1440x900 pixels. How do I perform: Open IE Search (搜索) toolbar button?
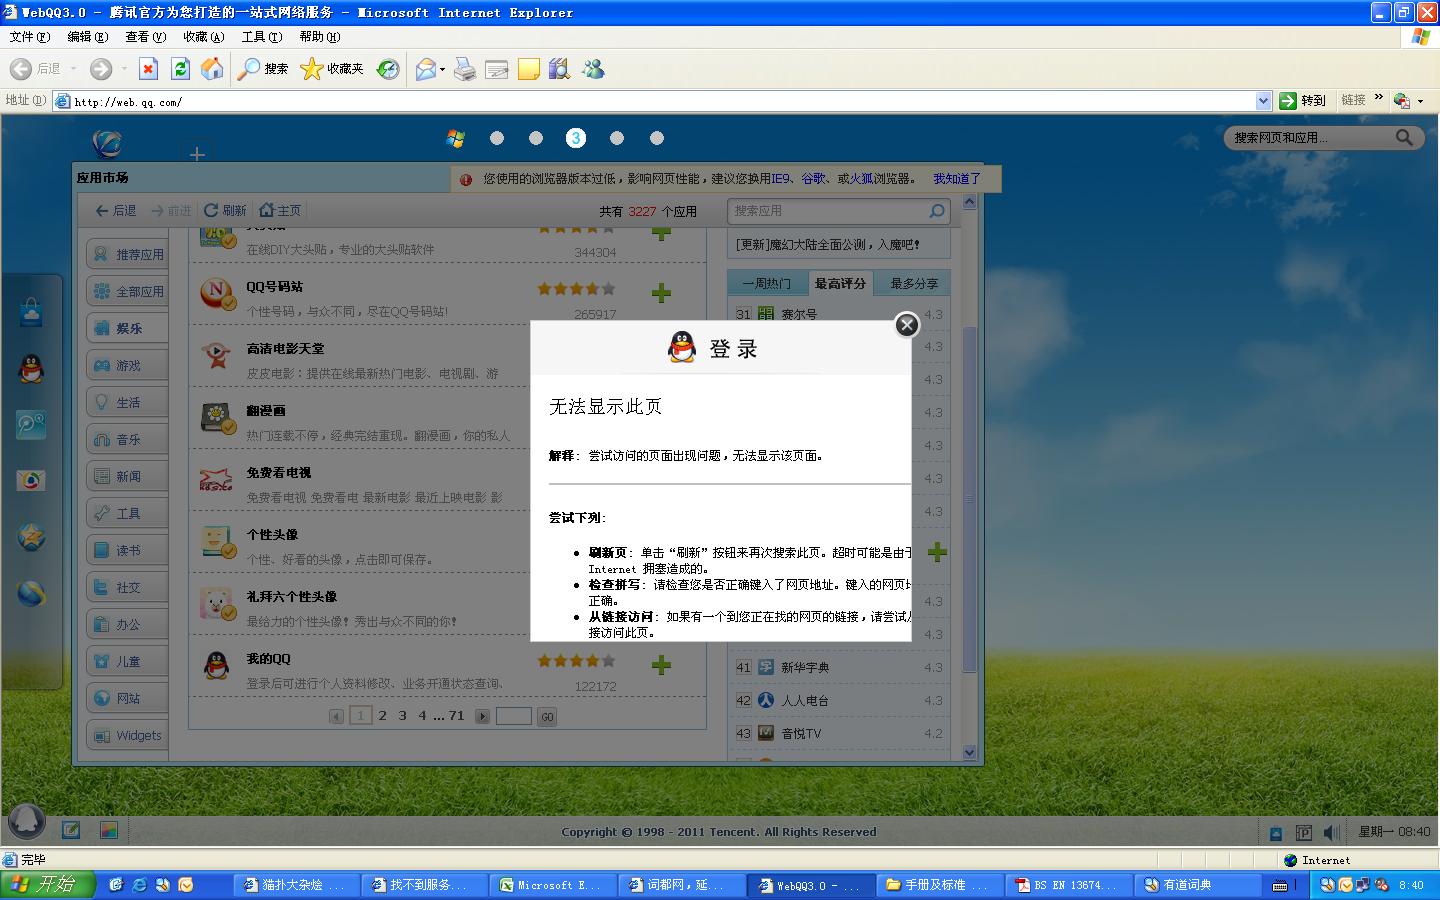[263, 69]
